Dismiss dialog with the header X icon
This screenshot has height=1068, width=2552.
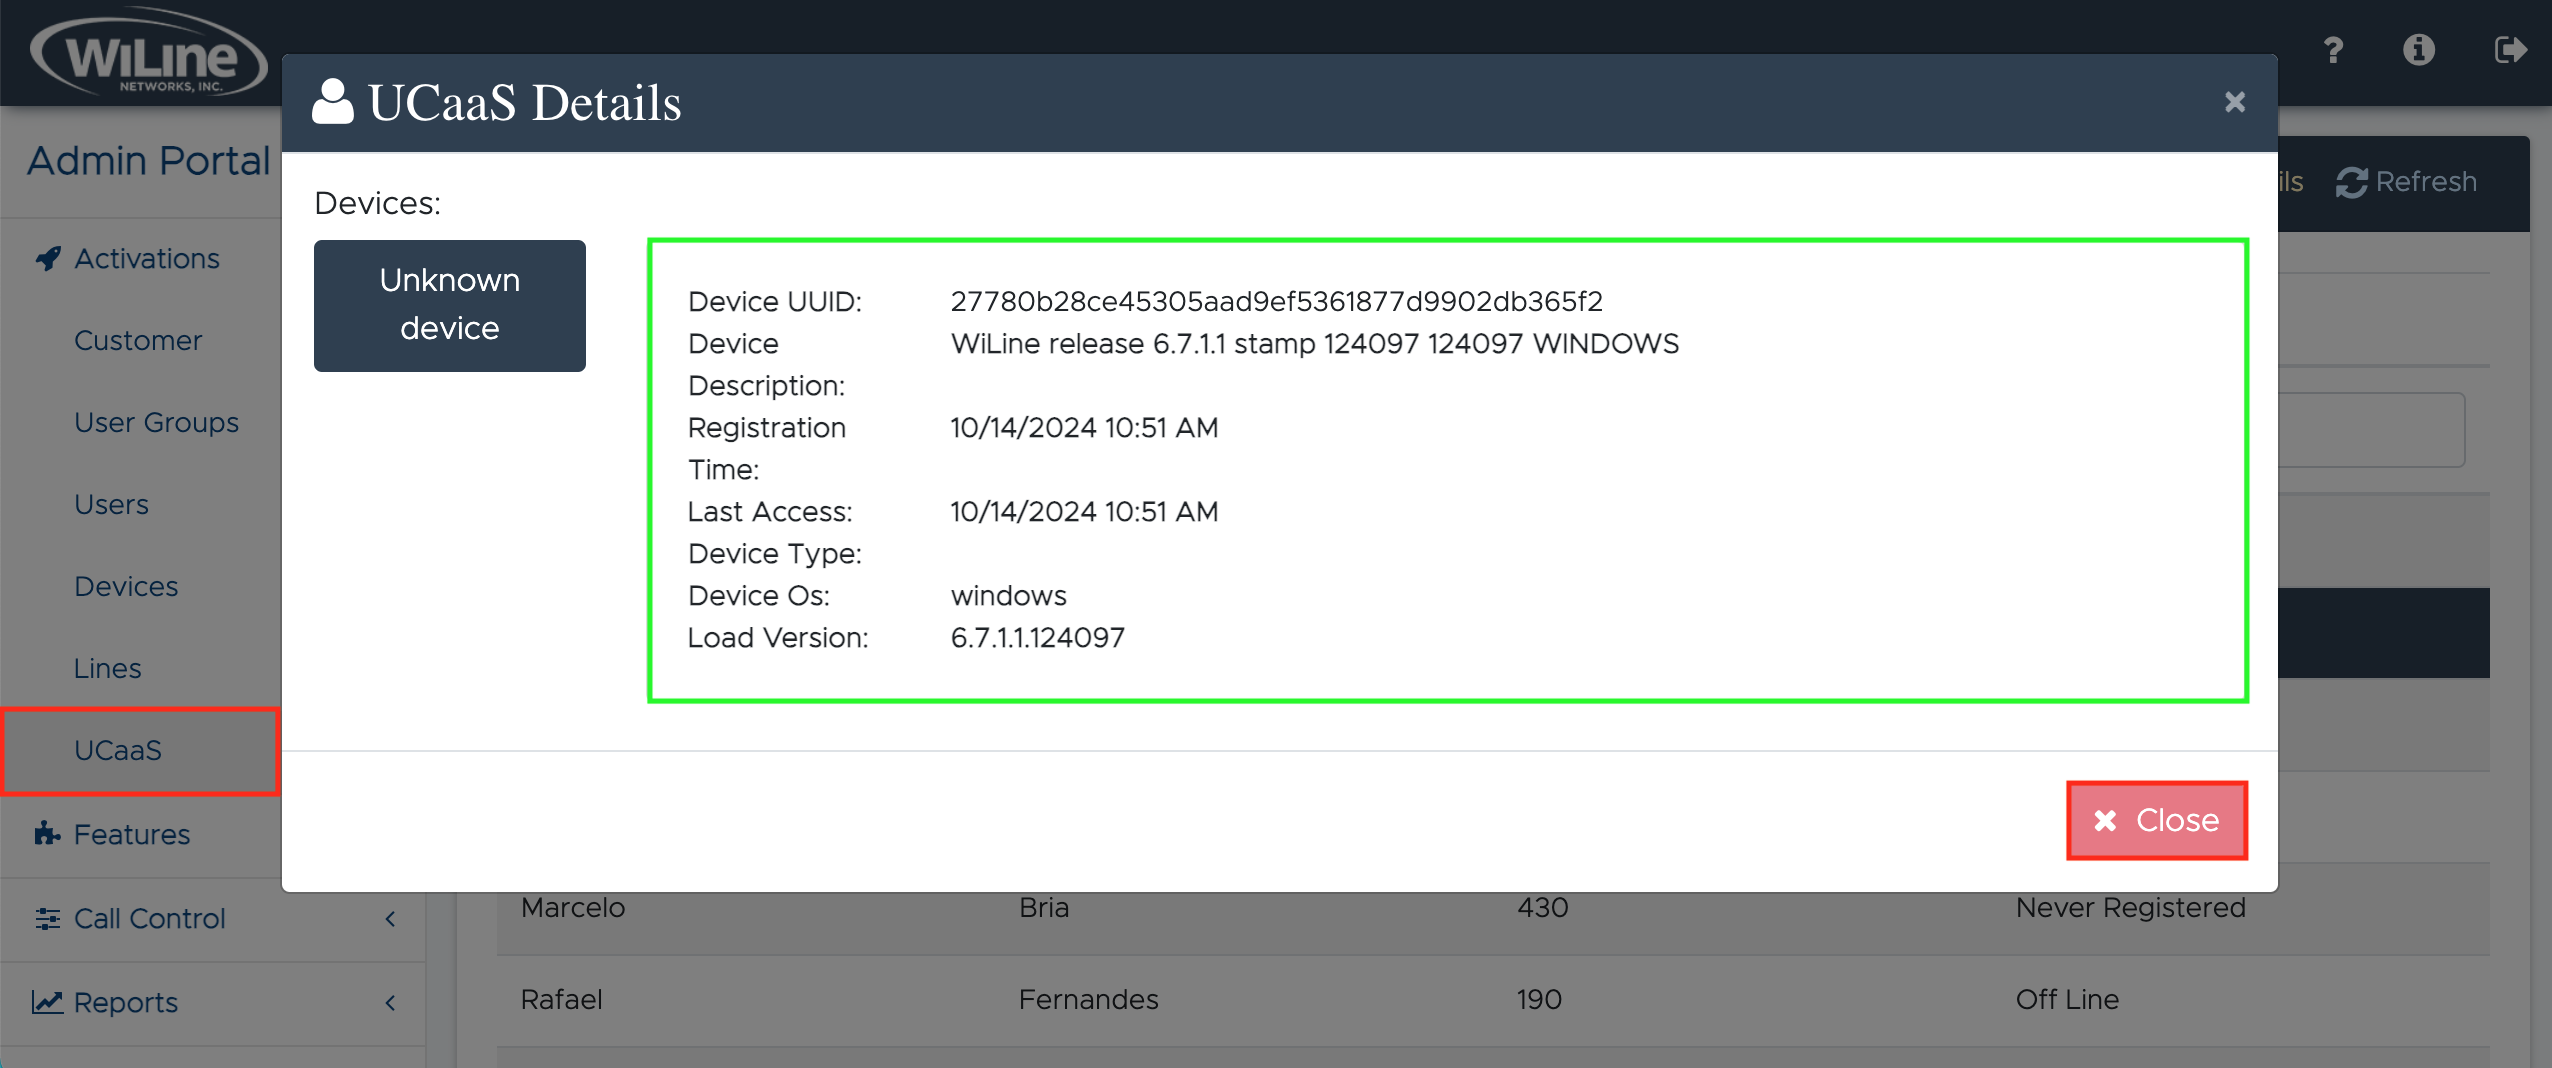(x=2234, y=102)
